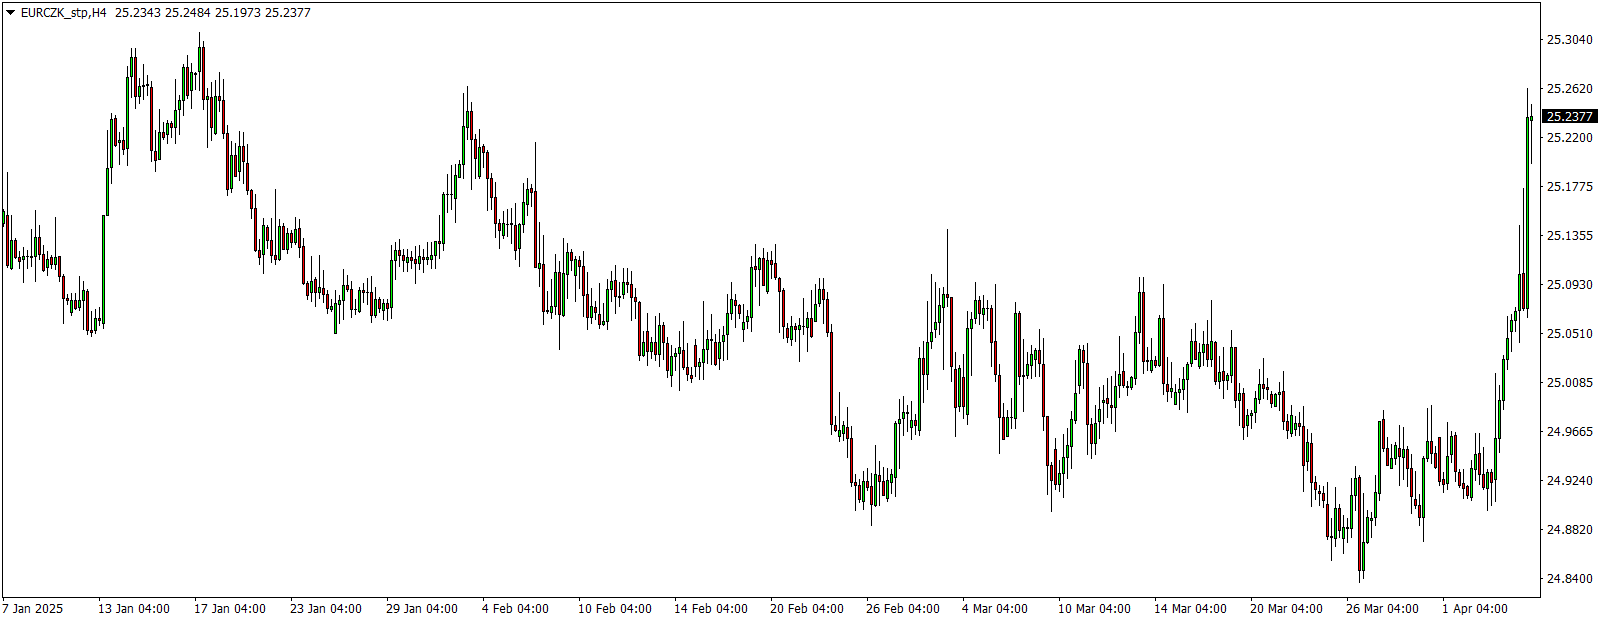Click the 7 Jan 2025 date label

(33, 609)
